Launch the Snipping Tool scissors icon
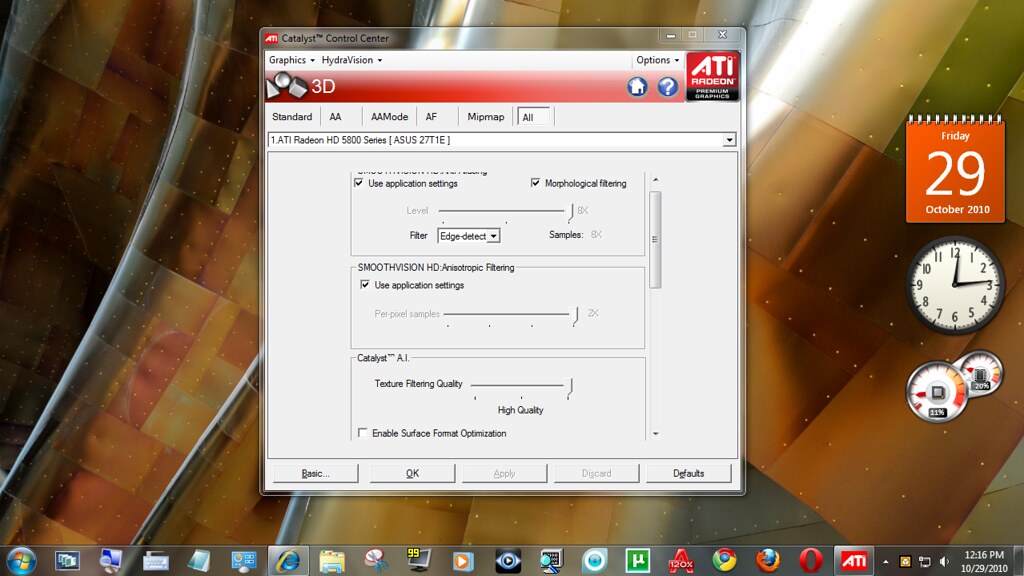Viewport: 1024px width, 576px height. 376,561
